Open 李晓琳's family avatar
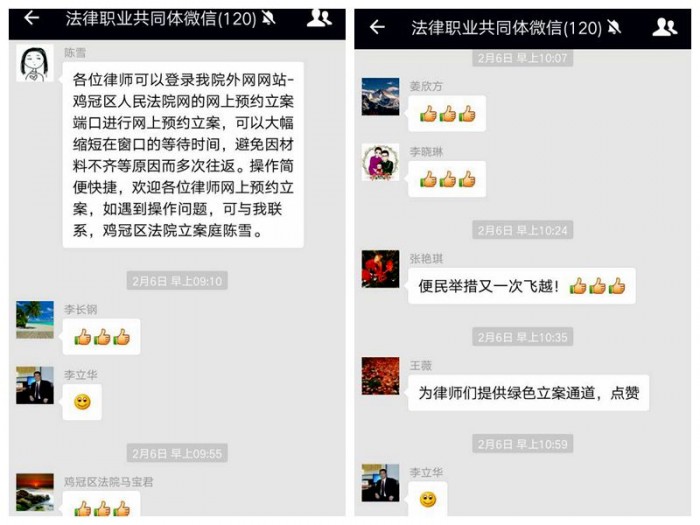 tap(380, 162)
